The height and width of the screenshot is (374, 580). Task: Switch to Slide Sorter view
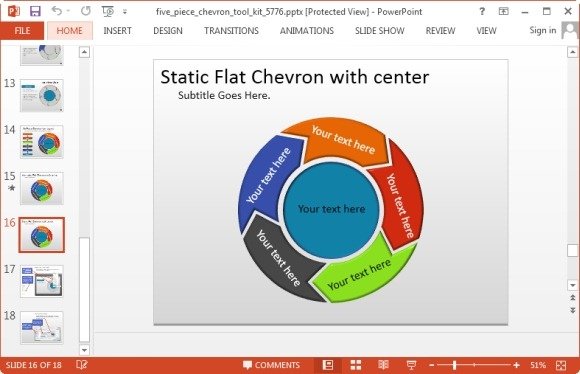356,365
